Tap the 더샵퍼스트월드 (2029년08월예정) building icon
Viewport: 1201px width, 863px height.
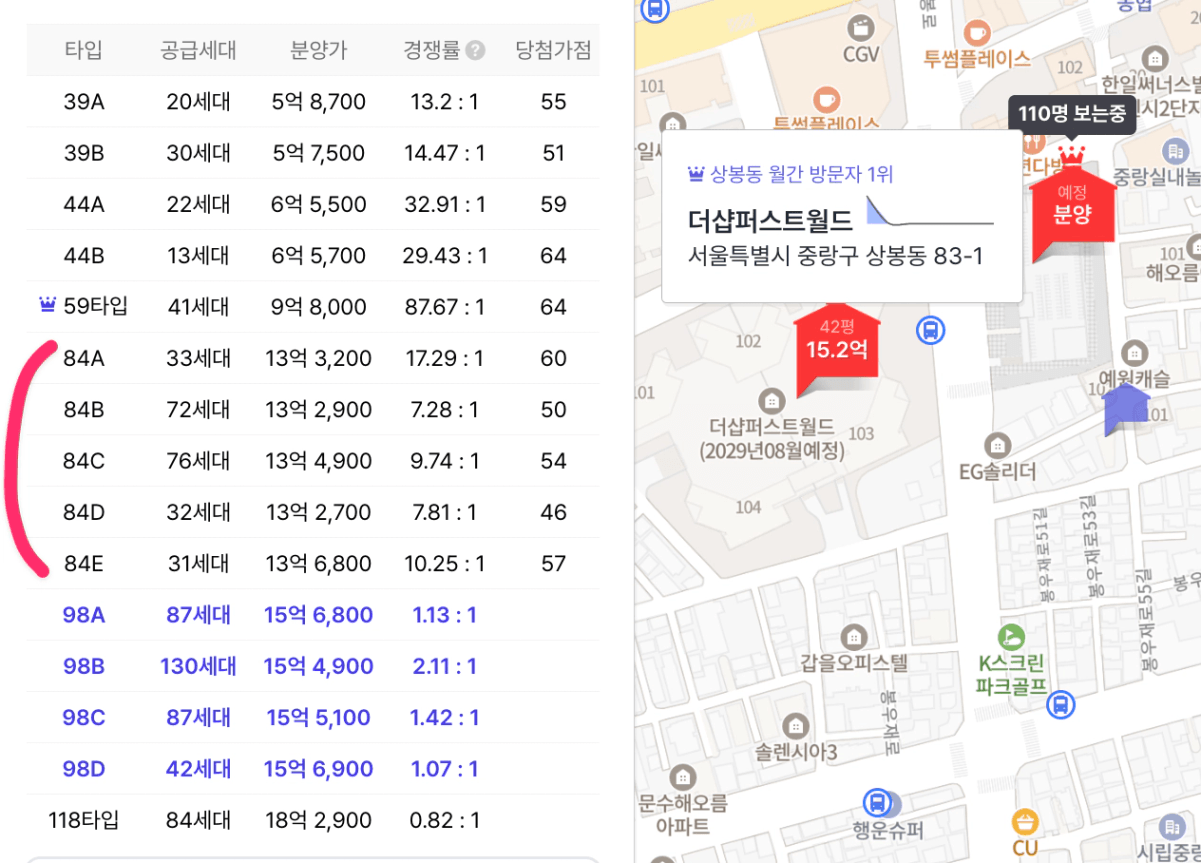tap(771, 401)
